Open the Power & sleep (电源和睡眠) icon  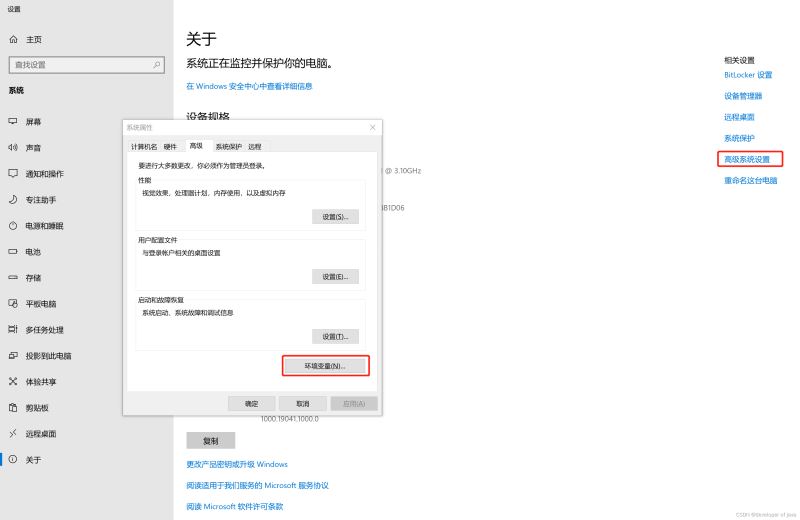click(13, 226)
